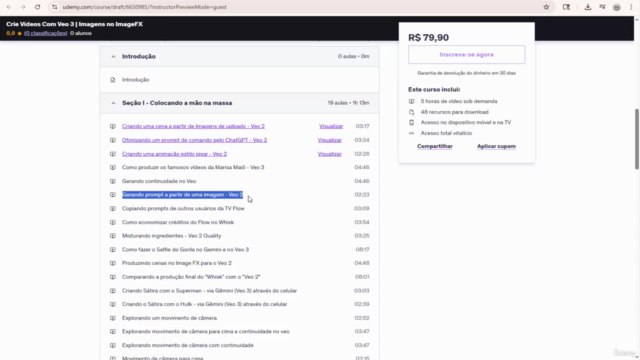This screenshot has width=640, height=360.
Task: Click the Introdução section header title
Action: coord(139,57)
